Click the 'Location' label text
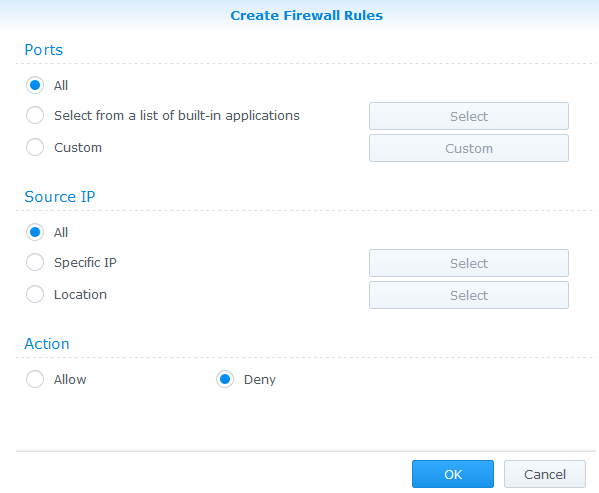The width and height of the screenshot is (599, 493). coord(80,294)
